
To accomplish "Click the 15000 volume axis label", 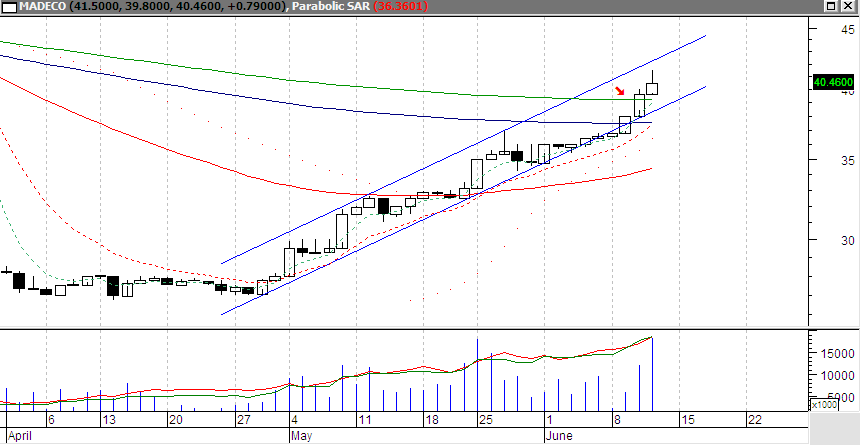I will click(x=837, y=353).
